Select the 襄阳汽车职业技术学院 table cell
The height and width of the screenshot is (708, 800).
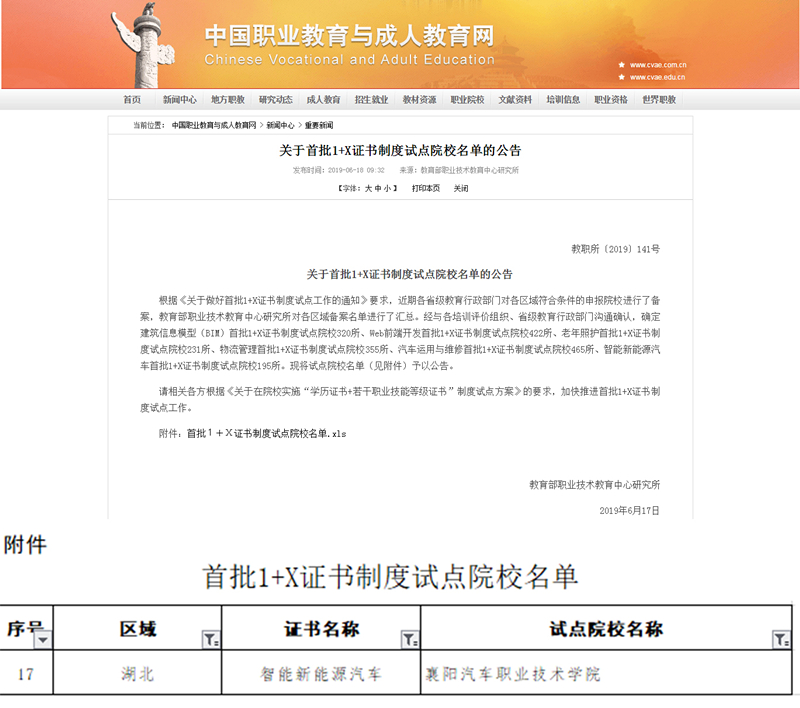pos(512,674)
